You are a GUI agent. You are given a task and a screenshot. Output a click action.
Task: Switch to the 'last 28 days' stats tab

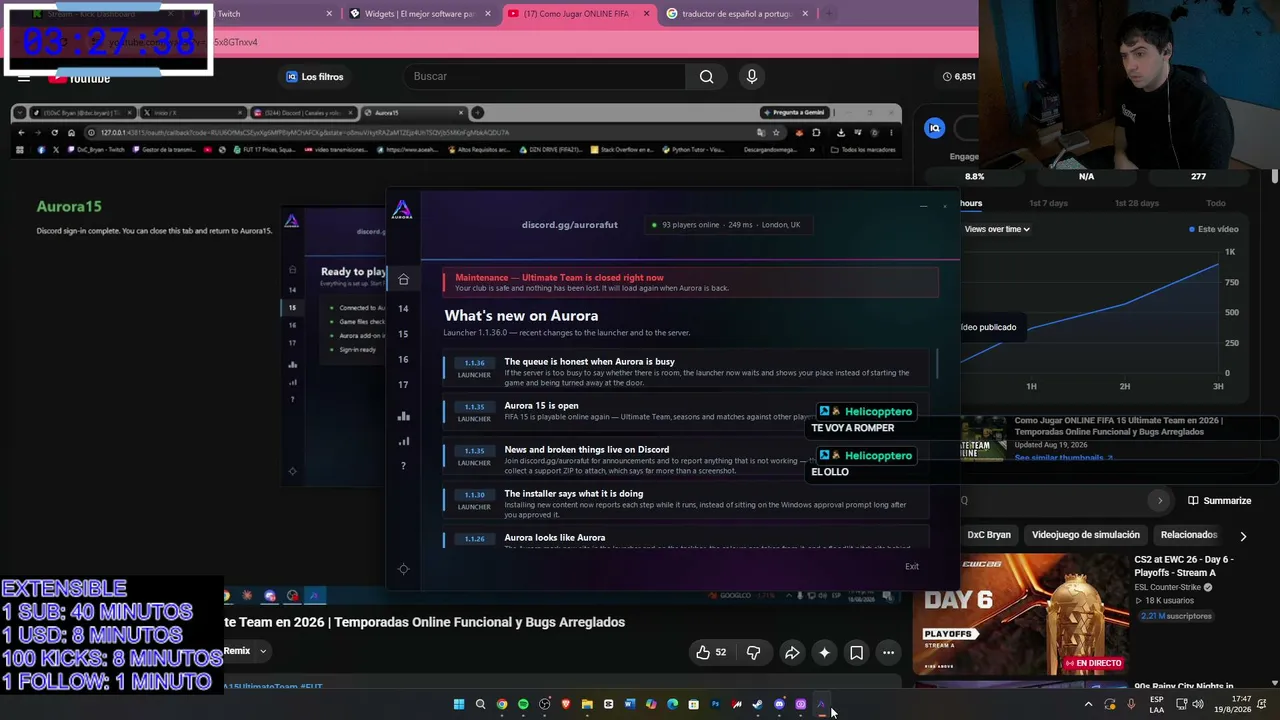pos(1137,203)
